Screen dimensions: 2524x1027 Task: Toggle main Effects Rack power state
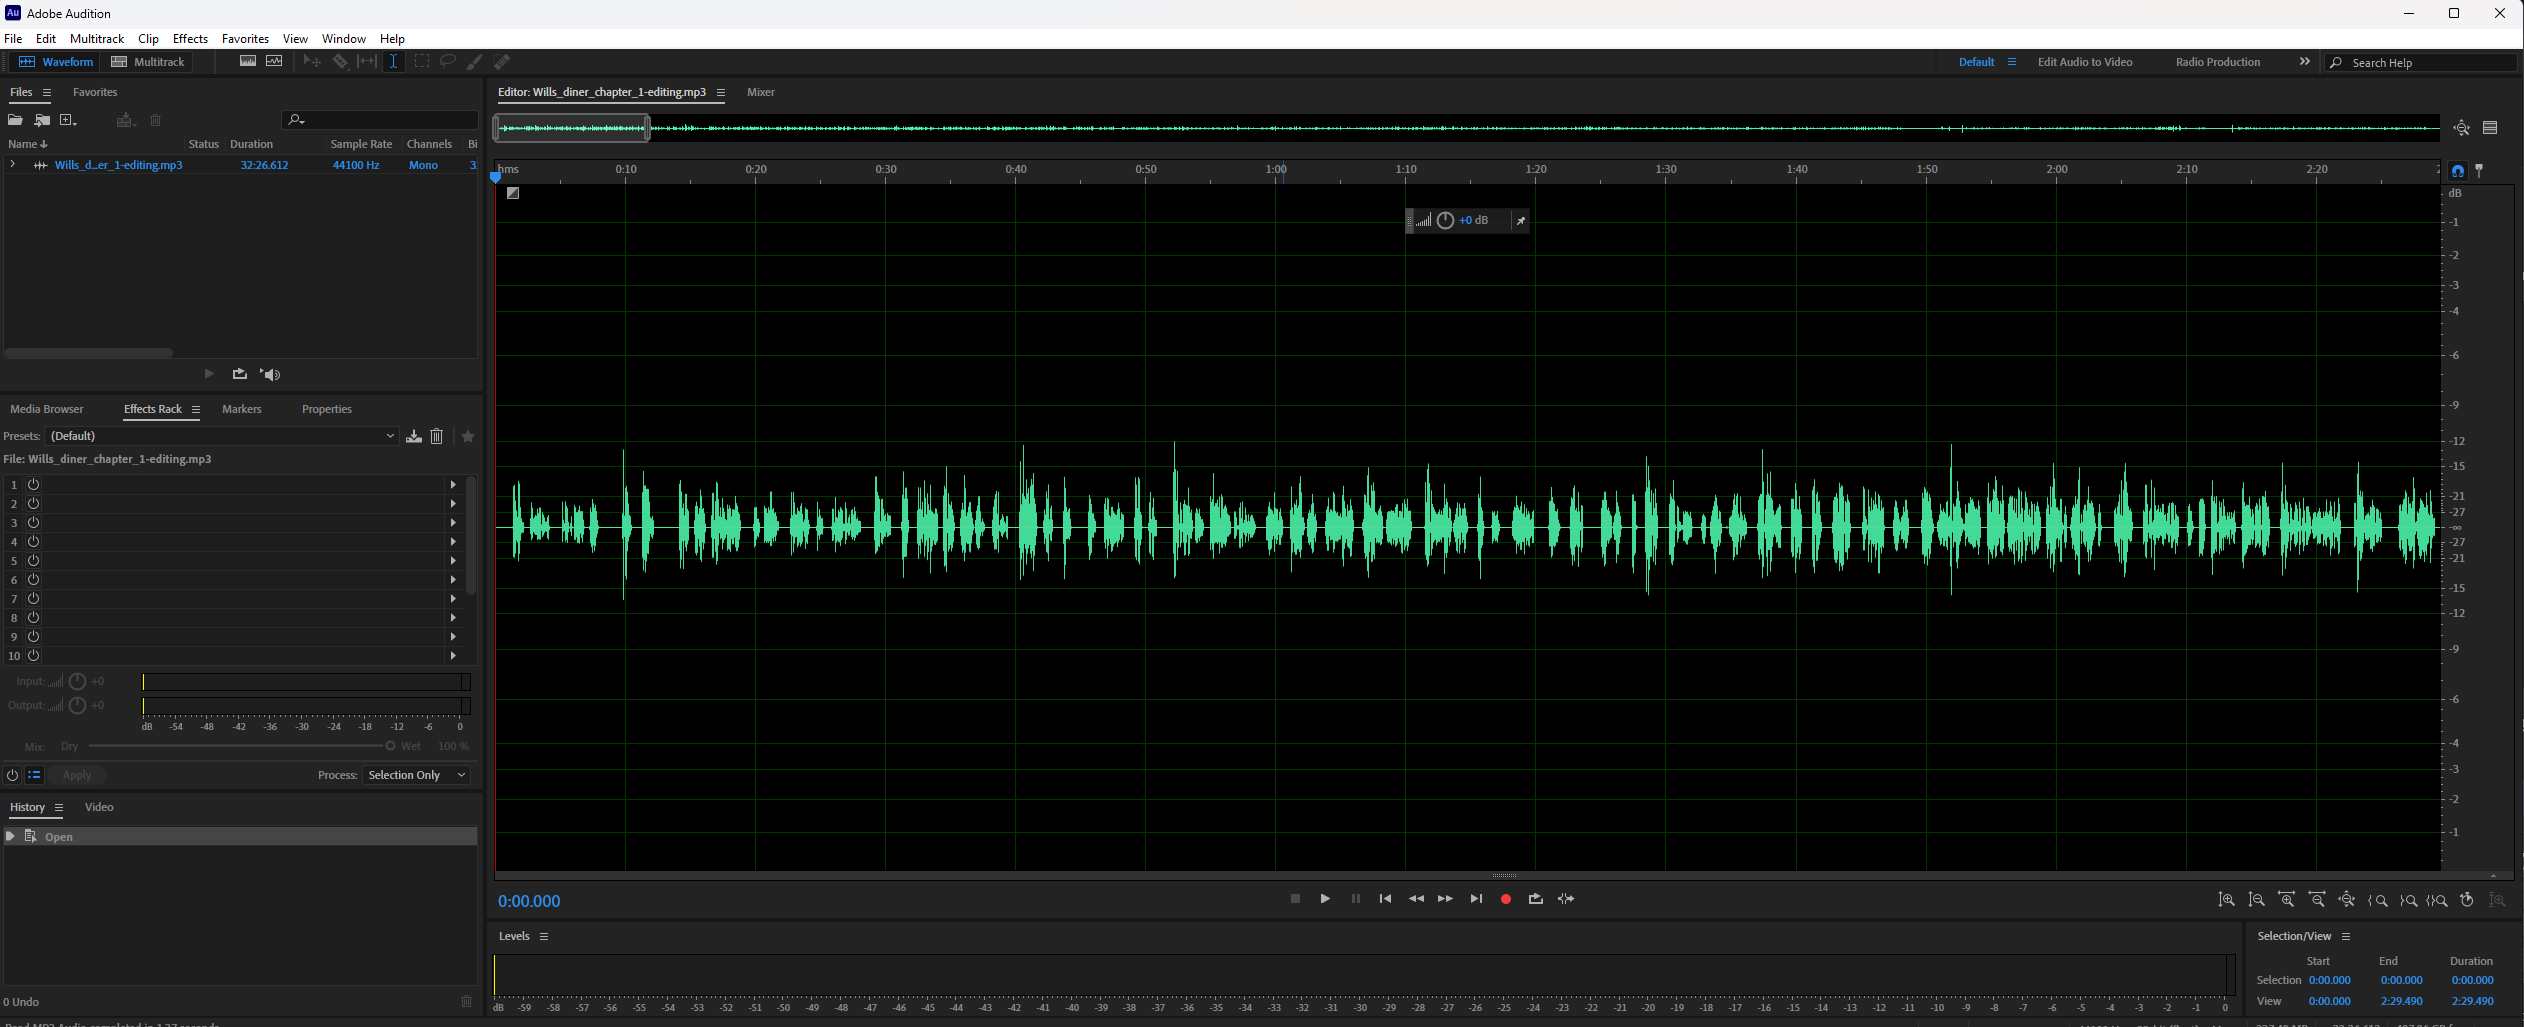pos(12,775)
